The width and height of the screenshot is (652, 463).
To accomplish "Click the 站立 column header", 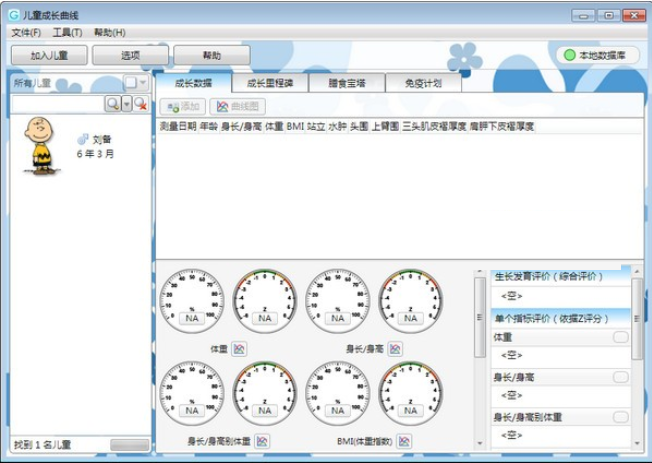I will click(316, 126).
